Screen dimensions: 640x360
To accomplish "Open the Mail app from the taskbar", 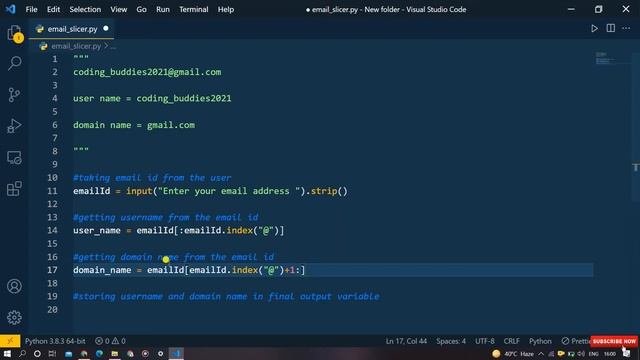I will point(68,353).
